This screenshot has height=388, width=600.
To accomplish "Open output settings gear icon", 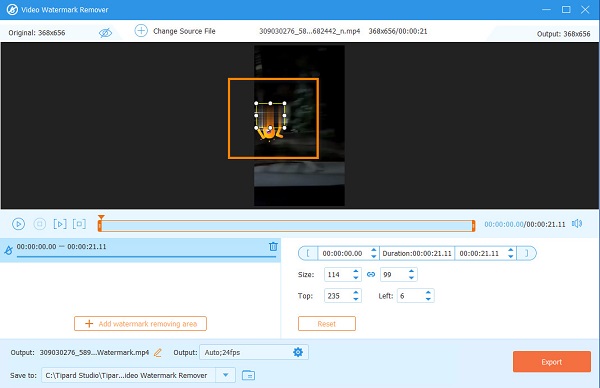I will pyautogui.click(x=298, y=352).
